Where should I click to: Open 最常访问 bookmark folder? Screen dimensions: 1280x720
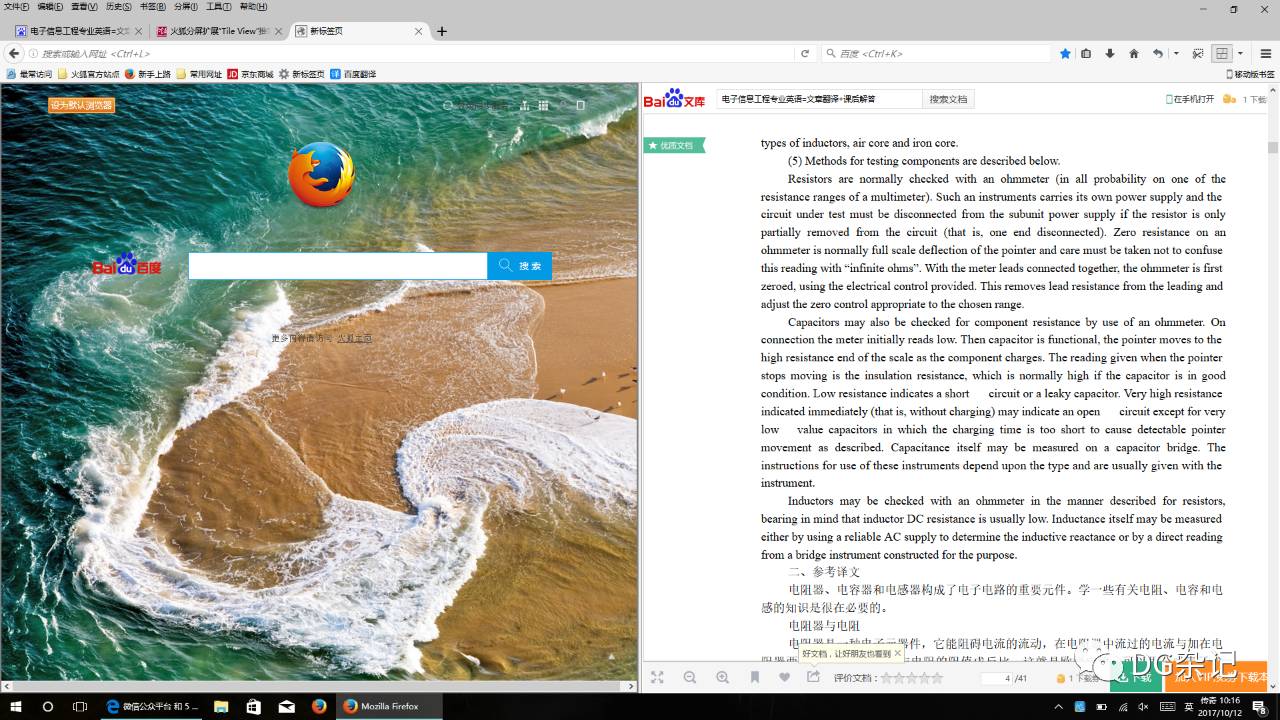click(29, 74)
